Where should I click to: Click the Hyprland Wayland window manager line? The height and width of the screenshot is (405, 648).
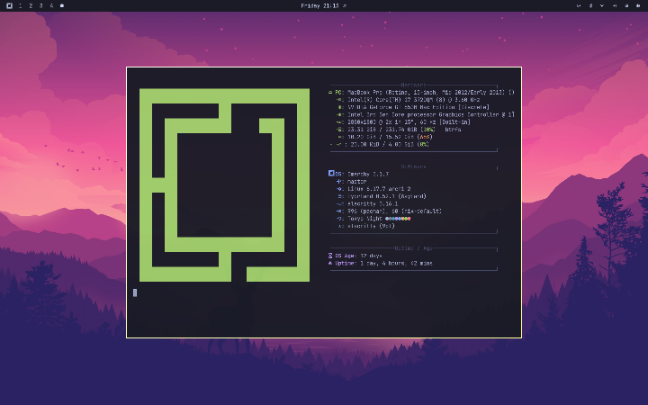381,197
